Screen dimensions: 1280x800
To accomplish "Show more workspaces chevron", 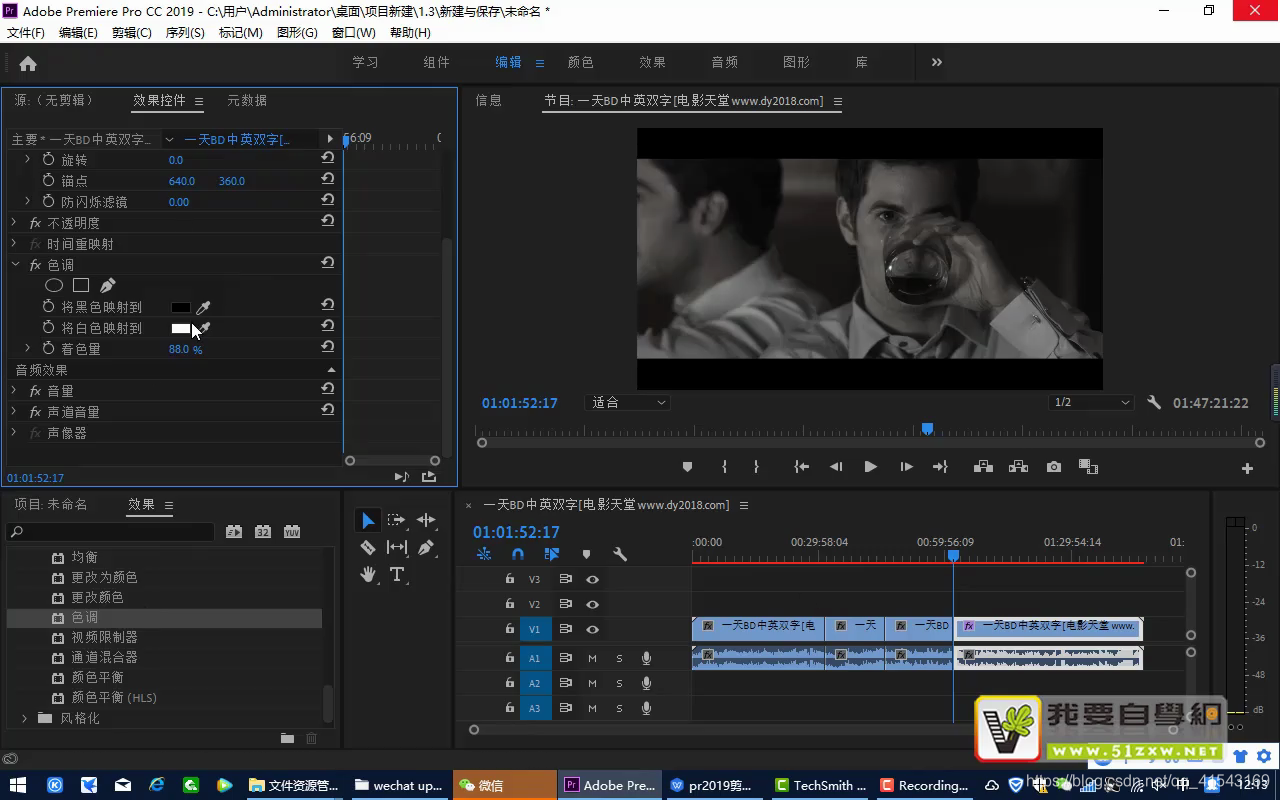I will tap(937, 62).
